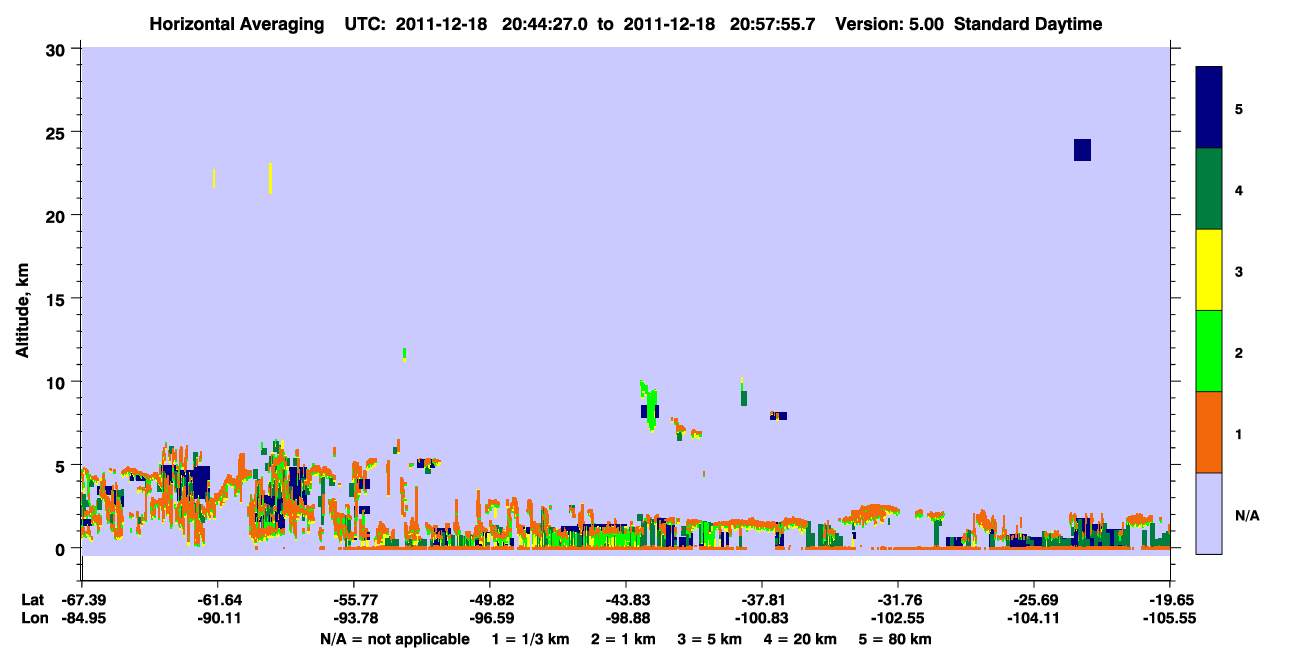Viewport: 1300px width, 667px height.
Task: Click the dark blue colorbar segment labeled 5
Action: (1209, 108)
